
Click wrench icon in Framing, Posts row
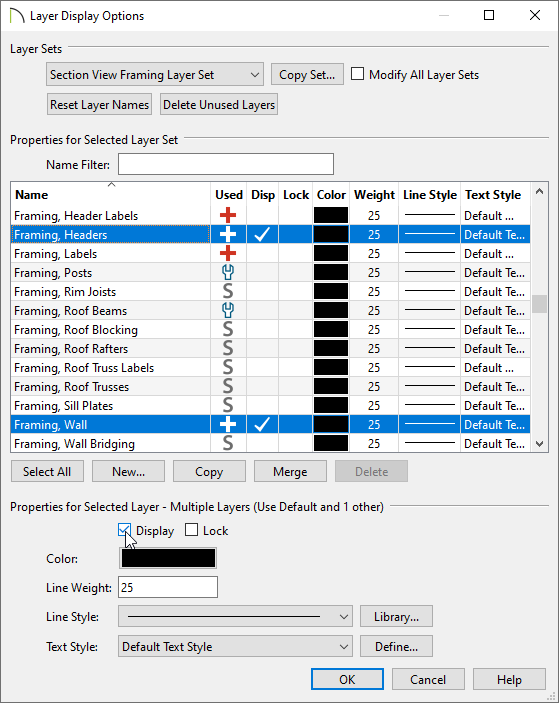pyautogui.click(x=228, y=273)
